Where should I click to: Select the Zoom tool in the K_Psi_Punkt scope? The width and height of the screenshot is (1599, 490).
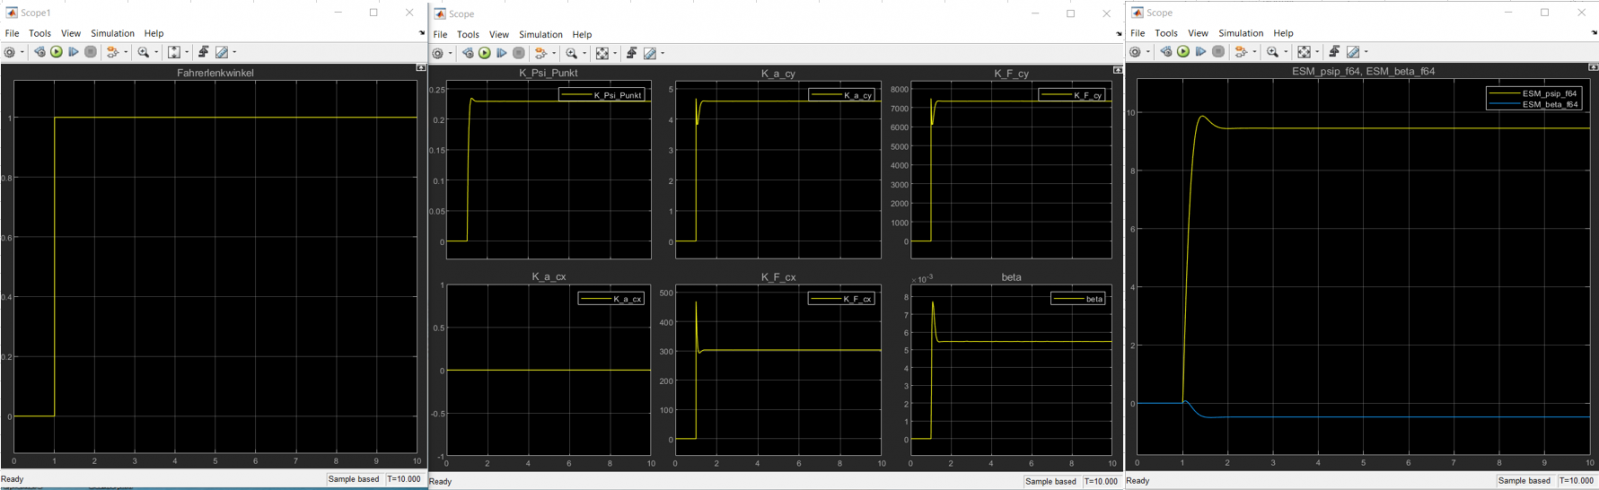click(x=571, y=53)
